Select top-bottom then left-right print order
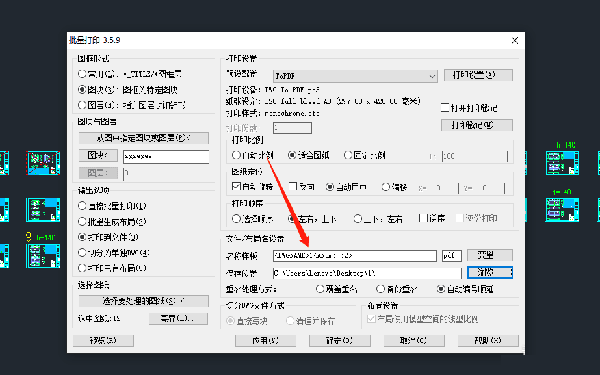Image resolution: width=600 pixels, height=375 pixels. point(357,218)
